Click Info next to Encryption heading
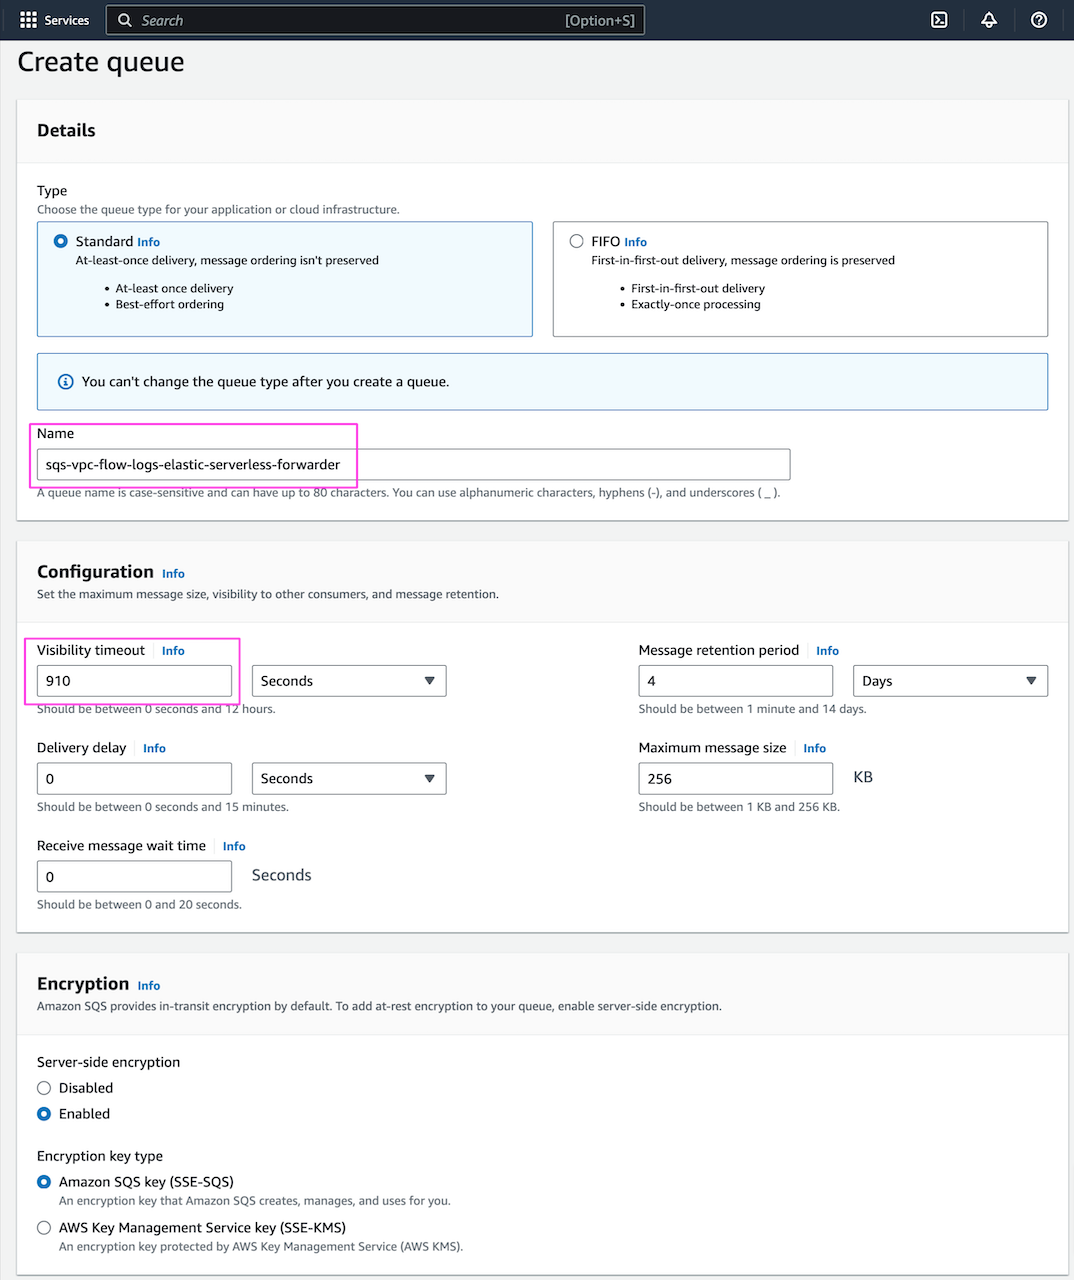 tap(148, 985)
